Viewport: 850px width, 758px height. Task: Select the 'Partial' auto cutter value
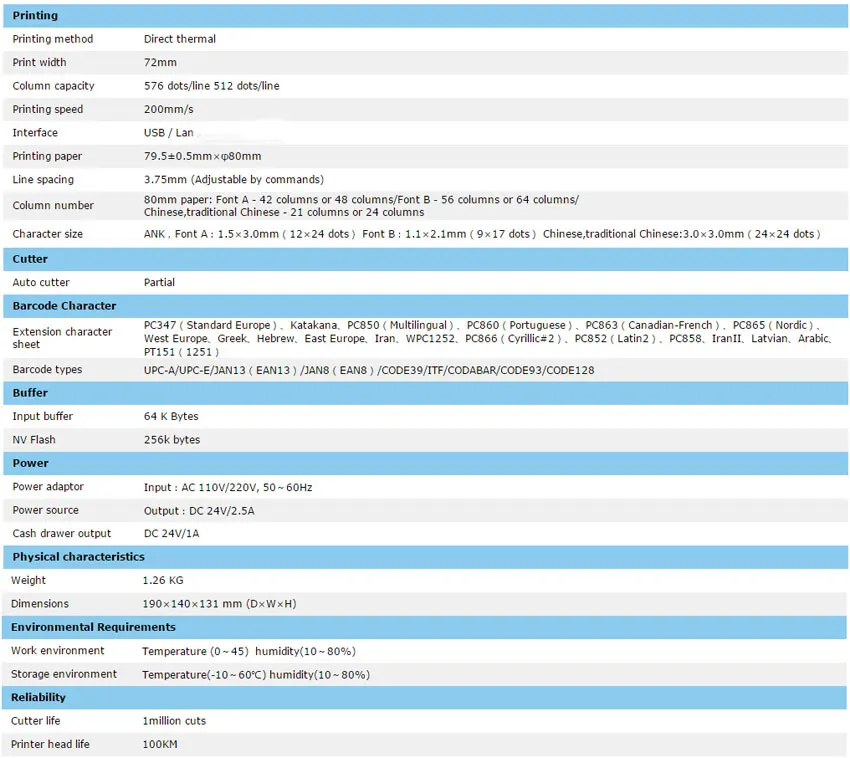point(159,282)
